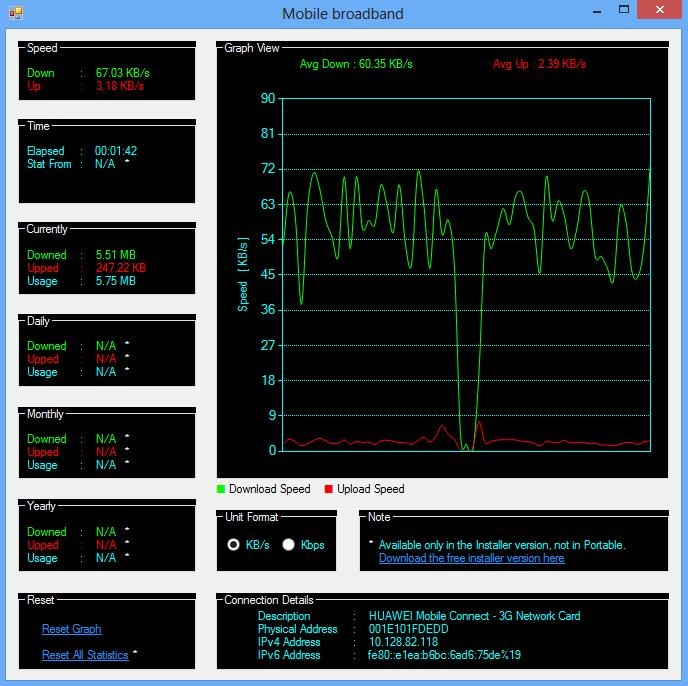Close the Mobile broadband window

click(661, 10)
